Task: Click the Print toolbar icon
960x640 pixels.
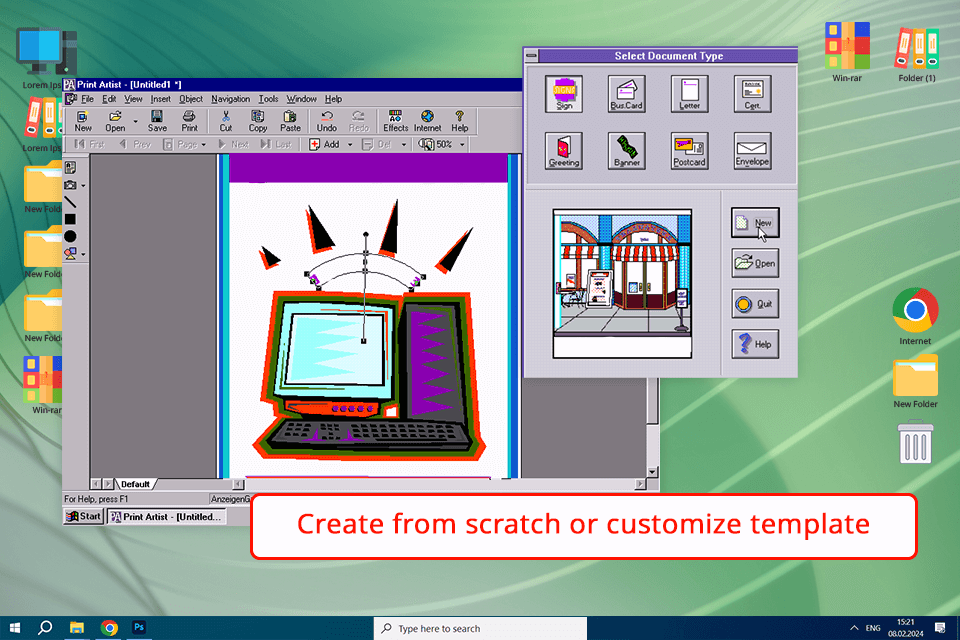Action: [189, 121]
